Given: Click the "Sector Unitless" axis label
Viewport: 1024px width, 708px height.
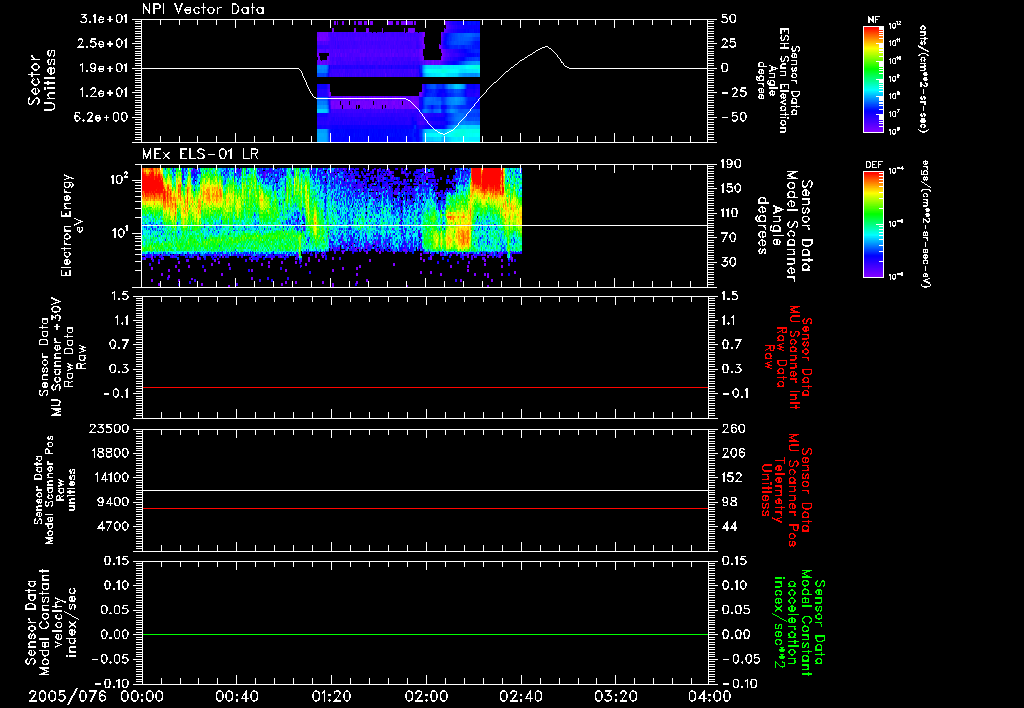Looking at the screenshot, I should tap(42, 80).
